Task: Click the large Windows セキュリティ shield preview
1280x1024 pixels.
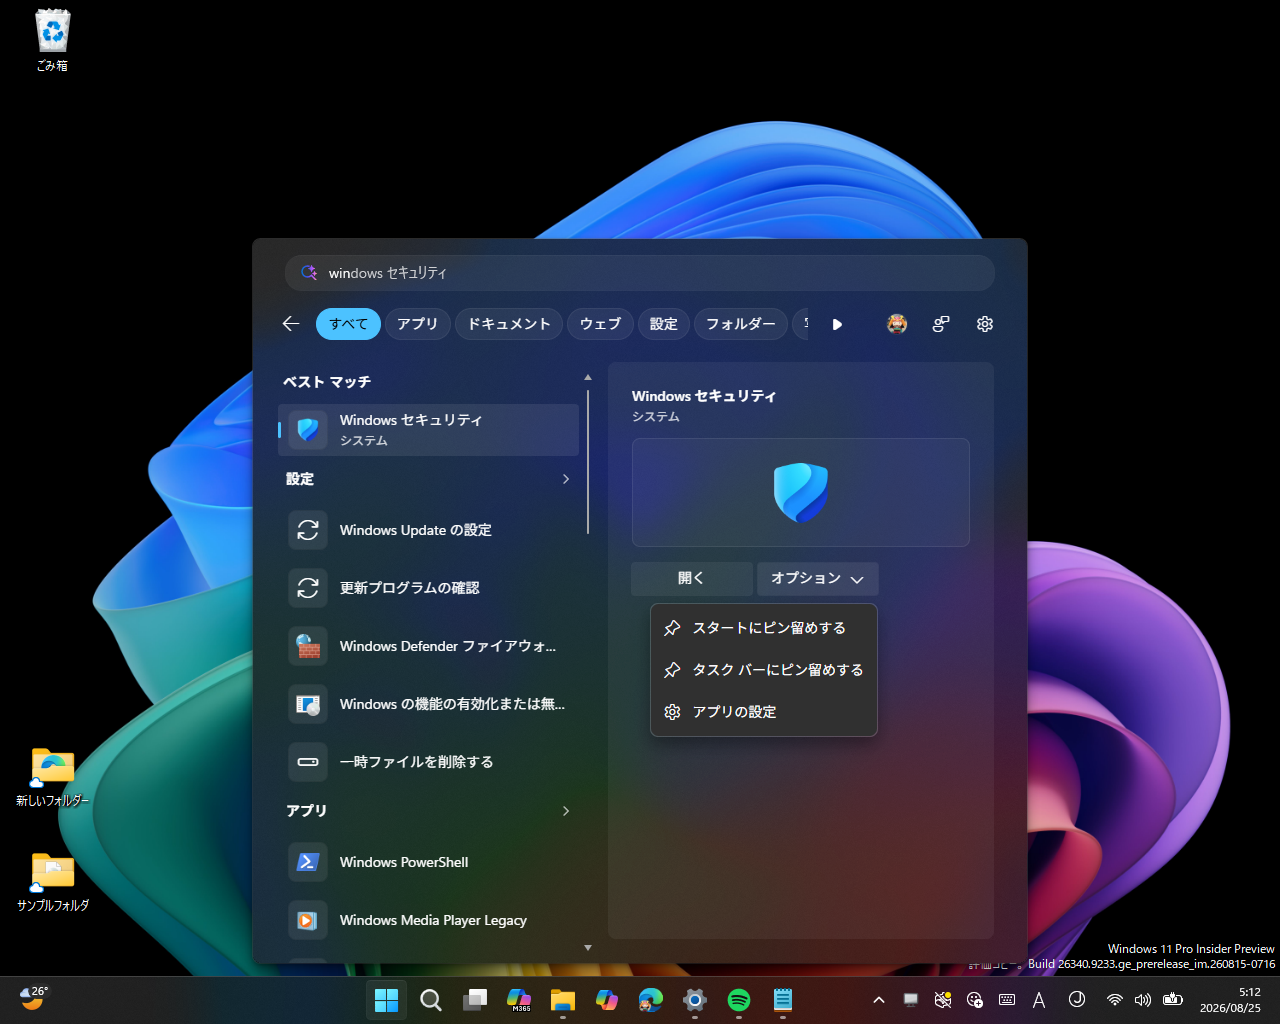Action: tap(800, 492)
